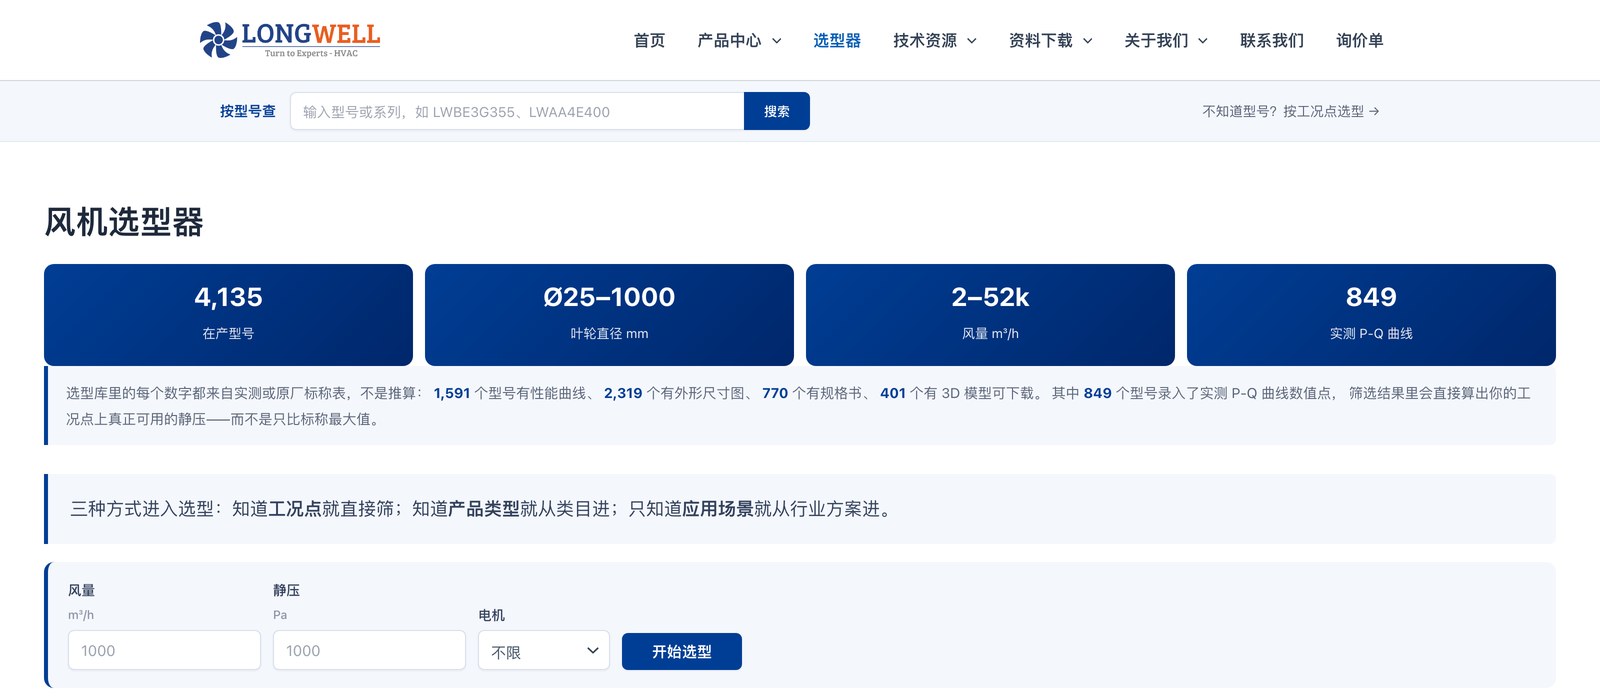1600x700 pixels.
Task: Click the 1,591 curve count number
Action: click(452, 393)
